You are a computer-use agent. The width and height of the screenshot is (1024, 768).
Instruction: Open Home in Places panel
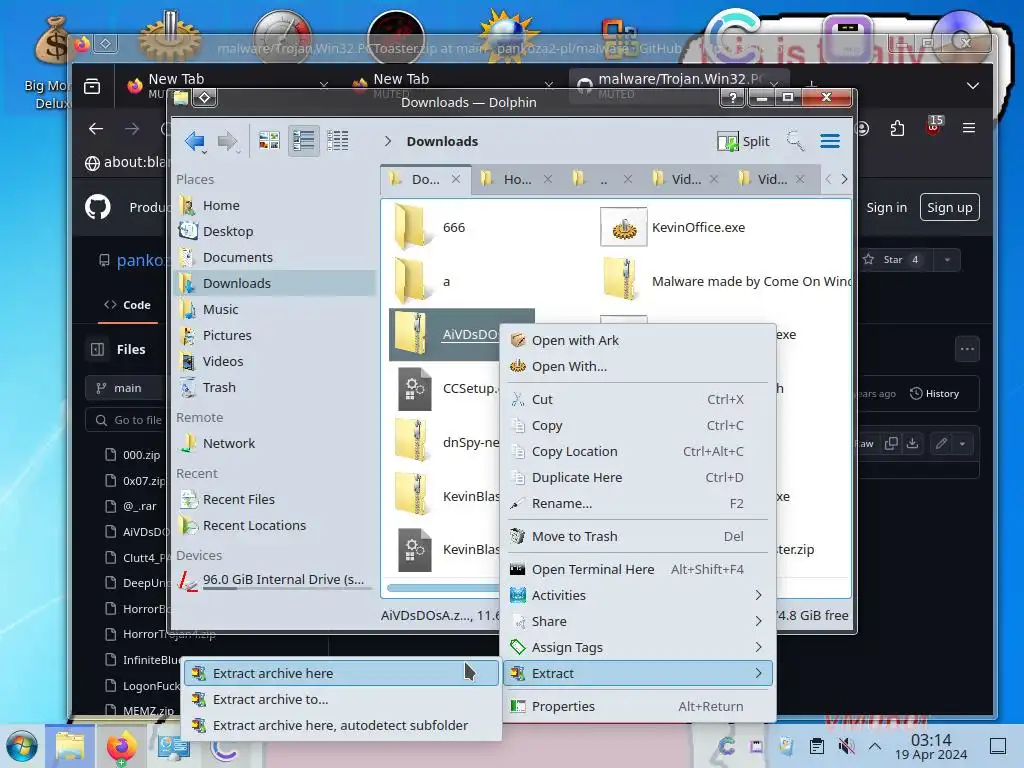click(274, 206)
